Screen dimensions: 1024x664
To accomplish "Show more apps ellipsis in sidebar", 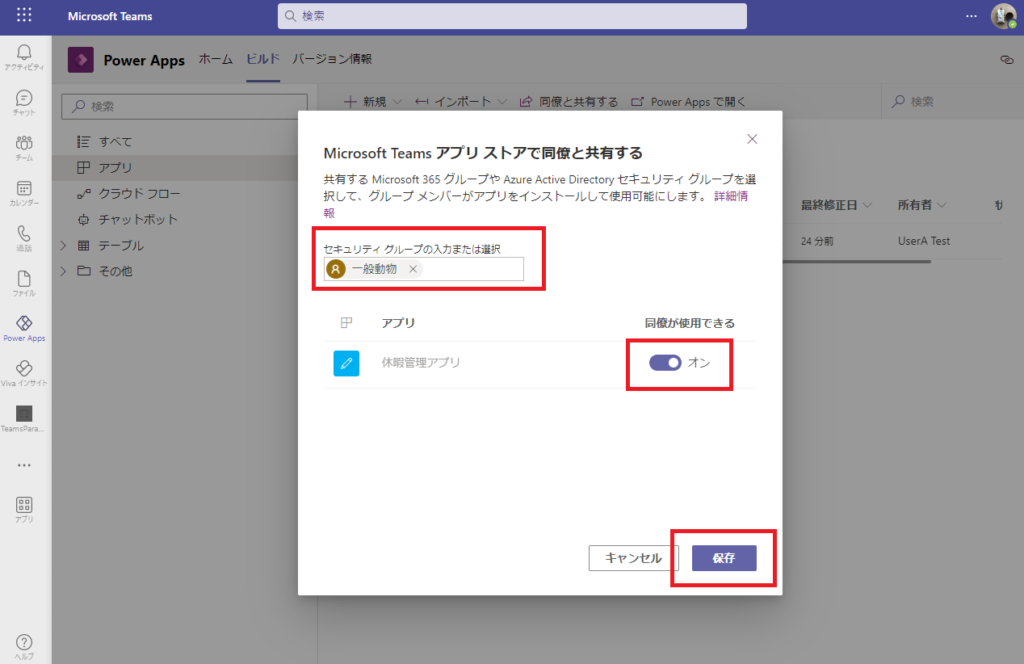I will point(24,466).
